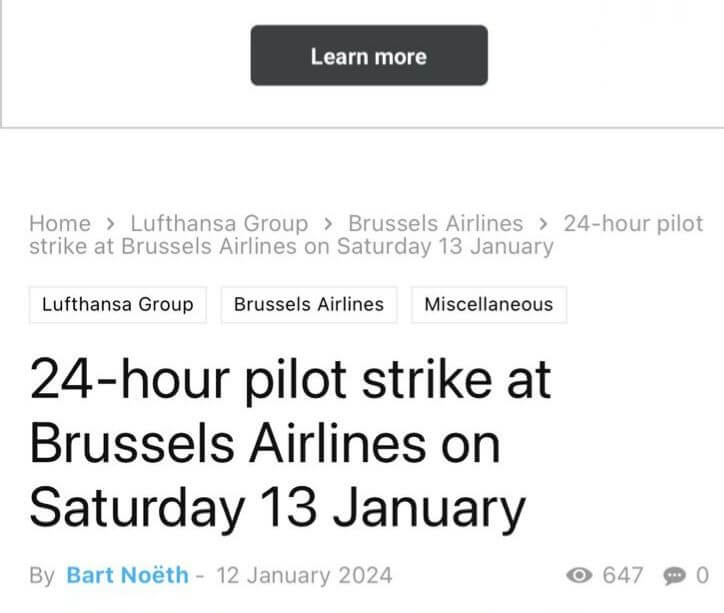Click the Learn more button
Image resolution: width=724 pixels, height=613 pixels.
point(369,55)
